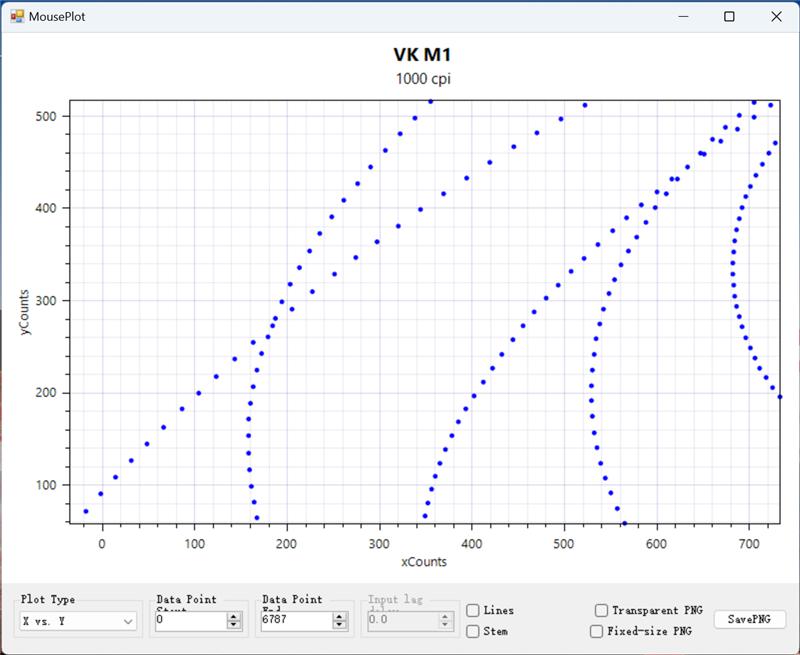Tick the Fixed-size PNG checkbox

[596, 631]
